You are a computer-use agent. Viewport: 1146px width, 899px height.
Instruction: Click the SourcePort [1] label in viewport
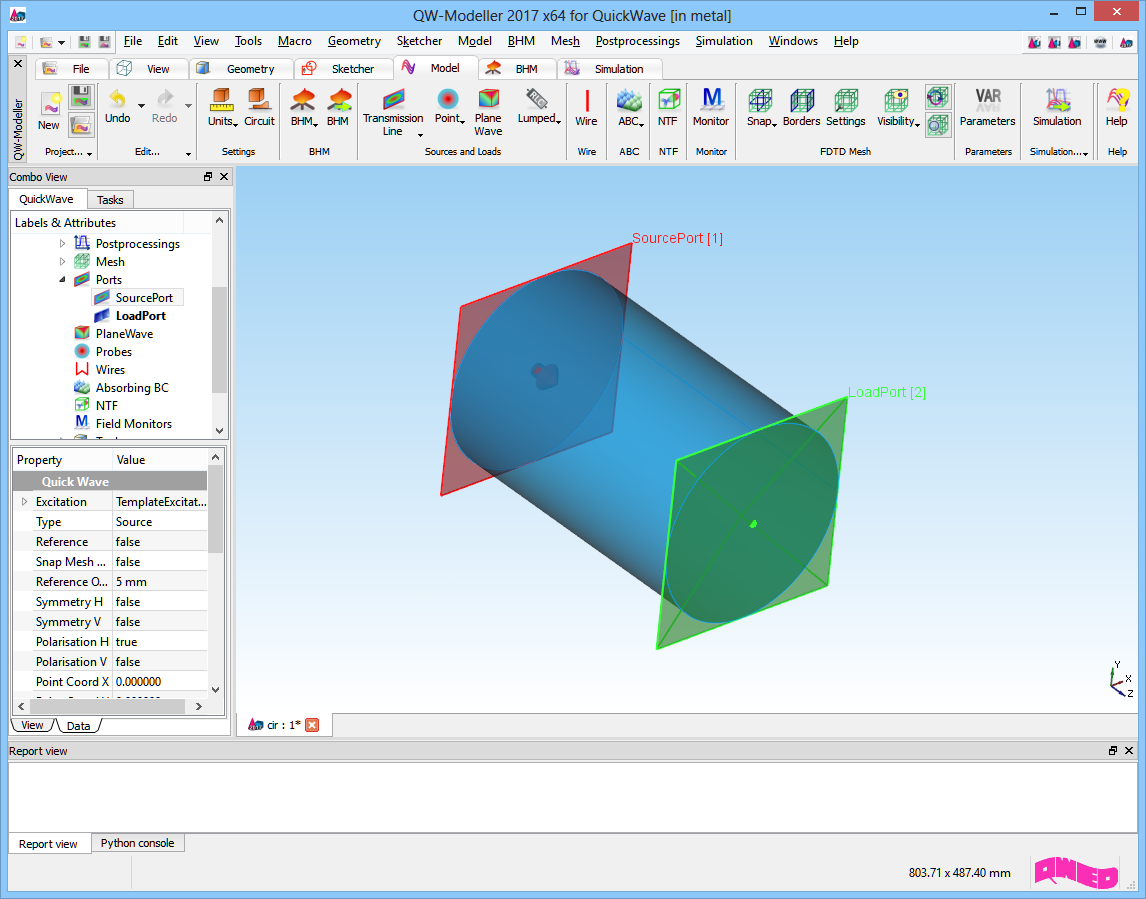point(678,238)
